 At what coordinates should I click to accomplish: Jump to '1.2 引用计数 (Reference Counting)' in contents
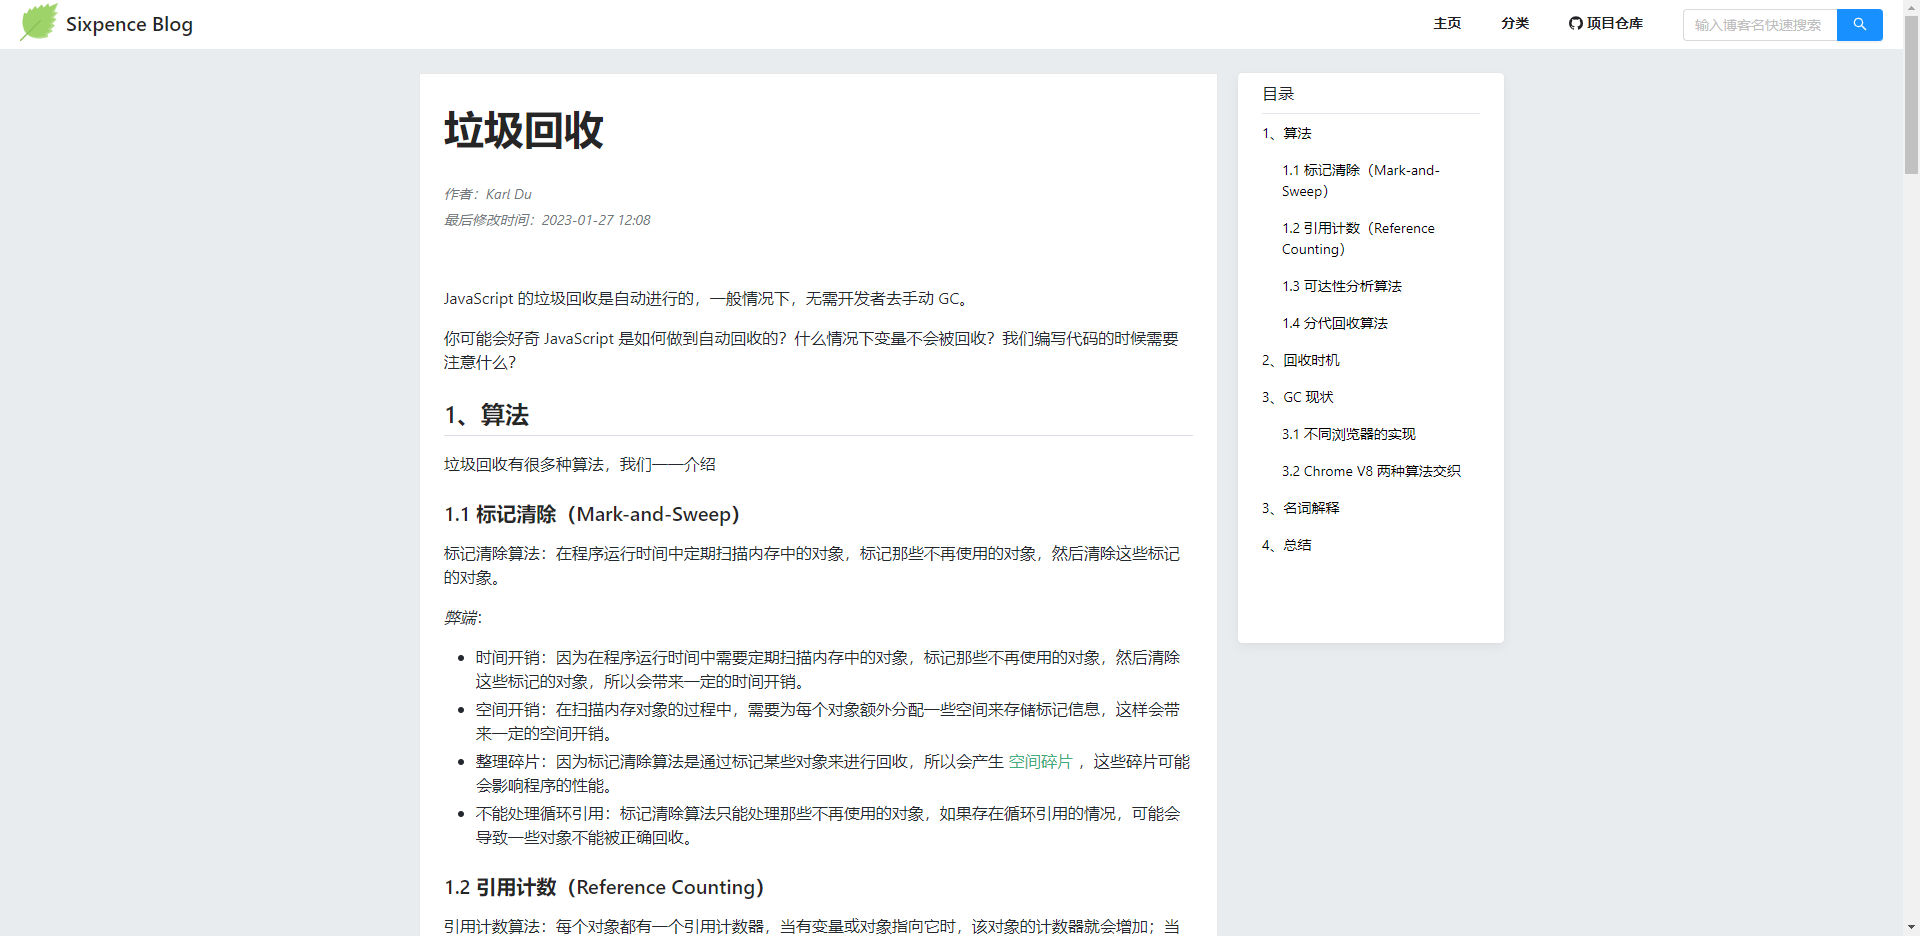coord(1358,238)
